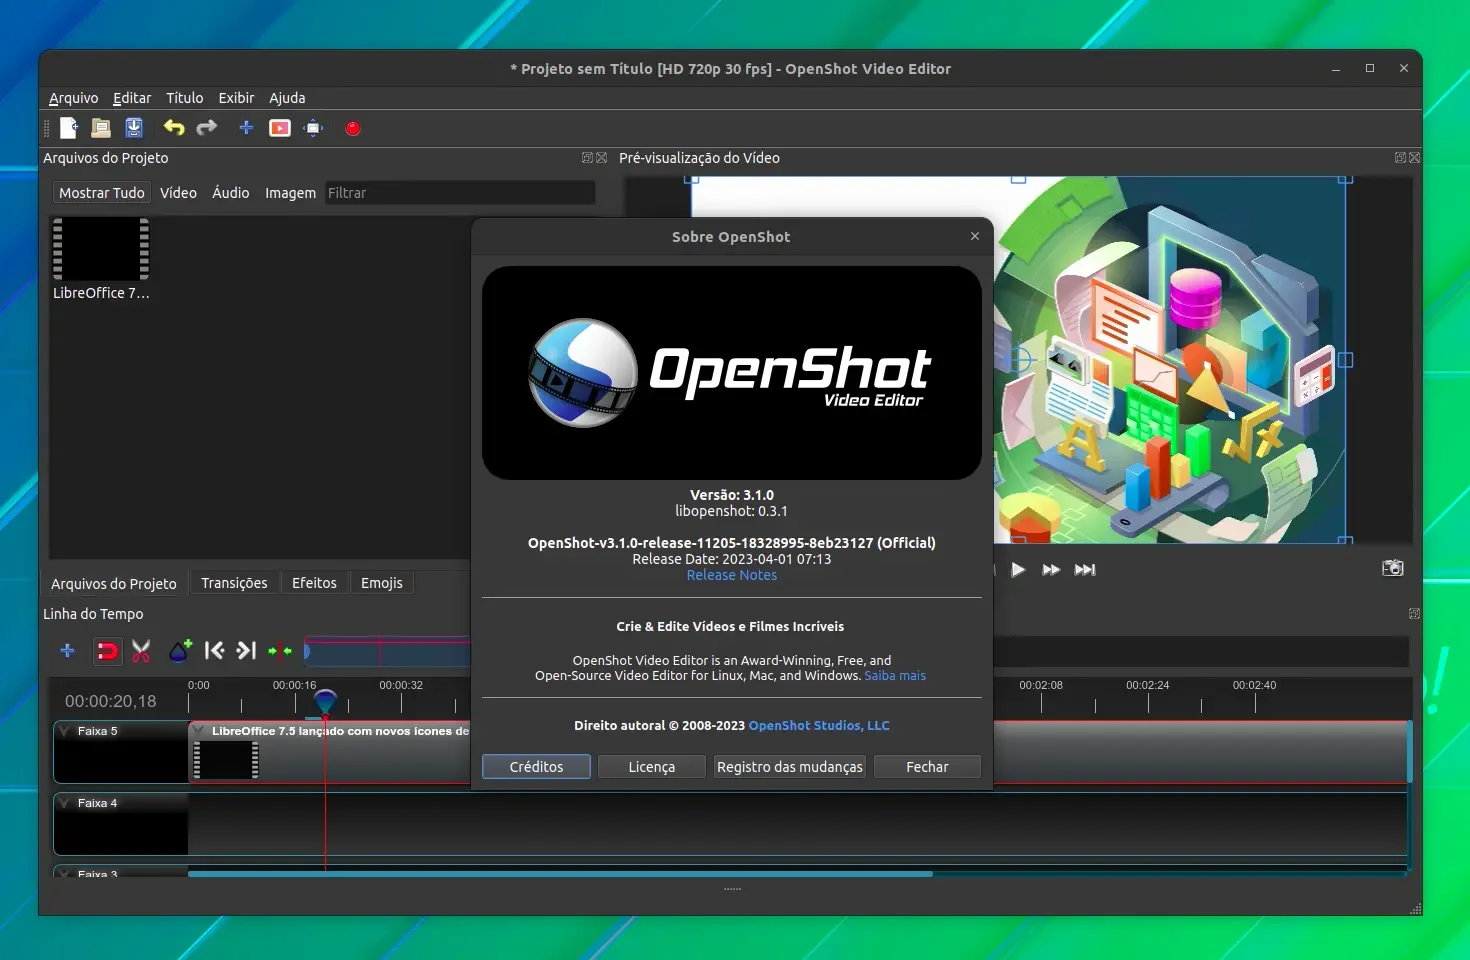Toggle fullscreen toolbar icon
The height and width of the screenshot is (960, 1470).
point(314,128)
